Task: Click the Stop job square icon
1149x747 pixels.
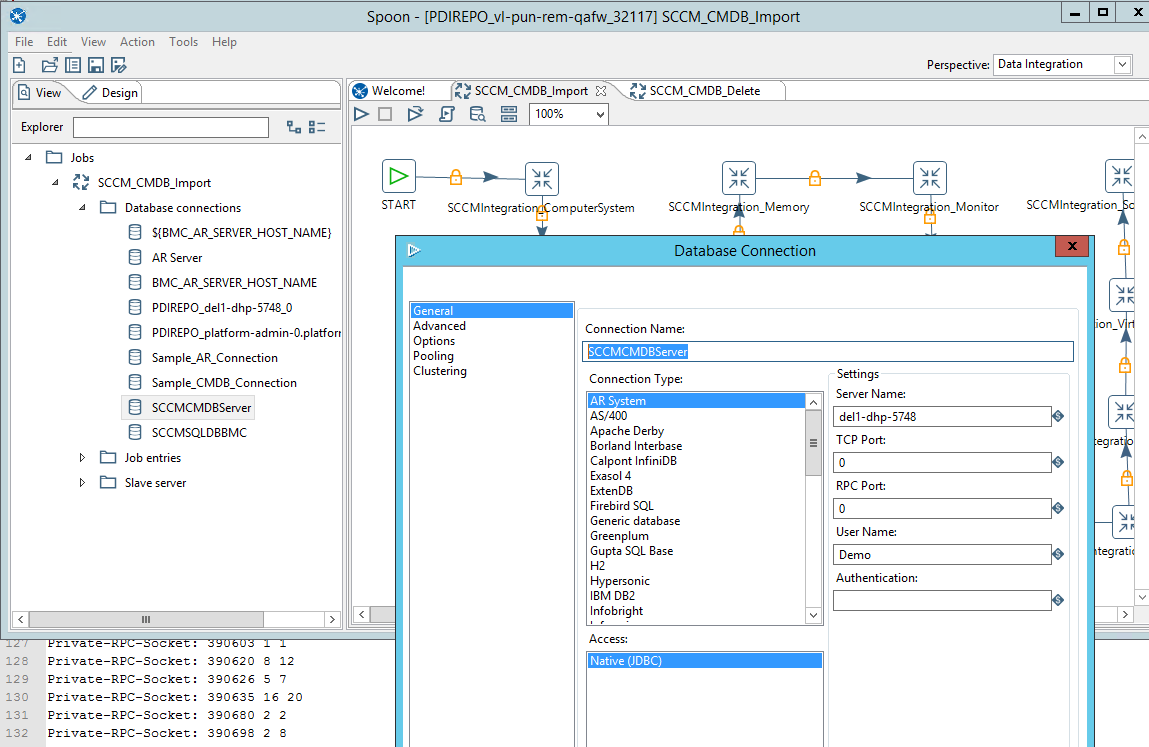Action: click(x=385, y=114)
